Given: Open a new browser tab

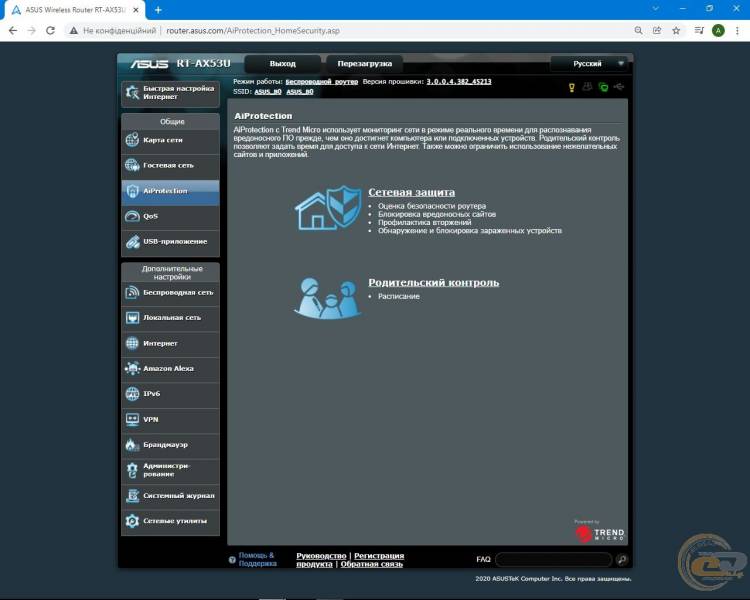Looking at the screenshot, I should pos(158,10).
